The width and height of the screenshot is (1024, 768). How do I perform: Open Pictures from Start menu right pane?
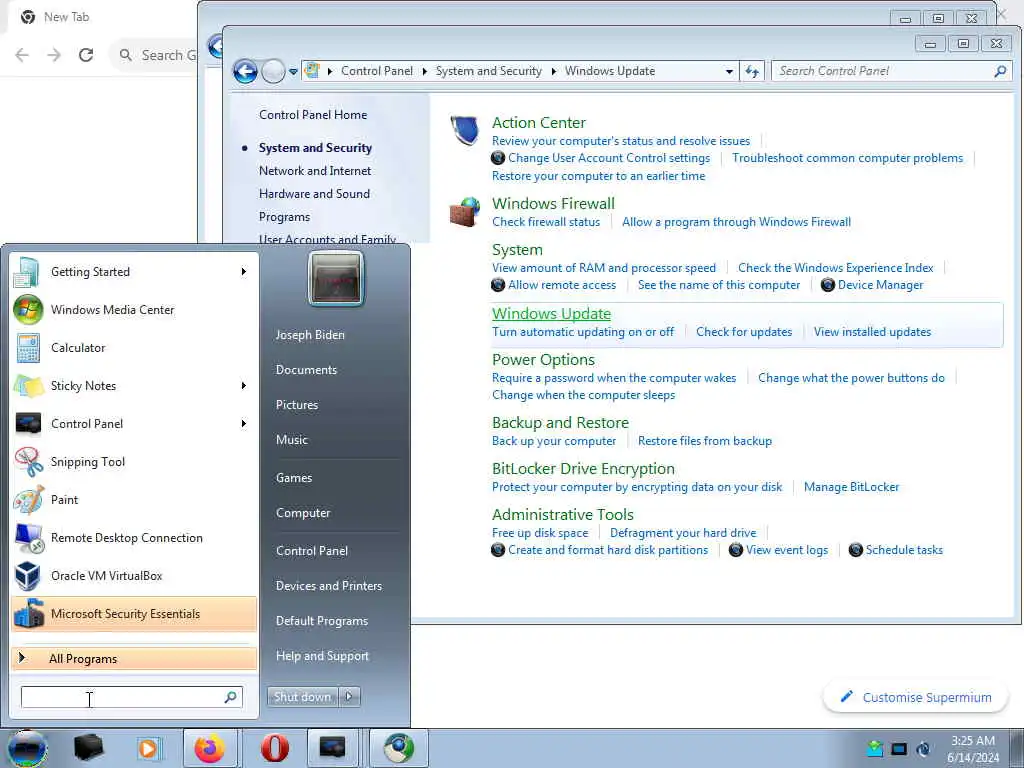coord(297,405)
